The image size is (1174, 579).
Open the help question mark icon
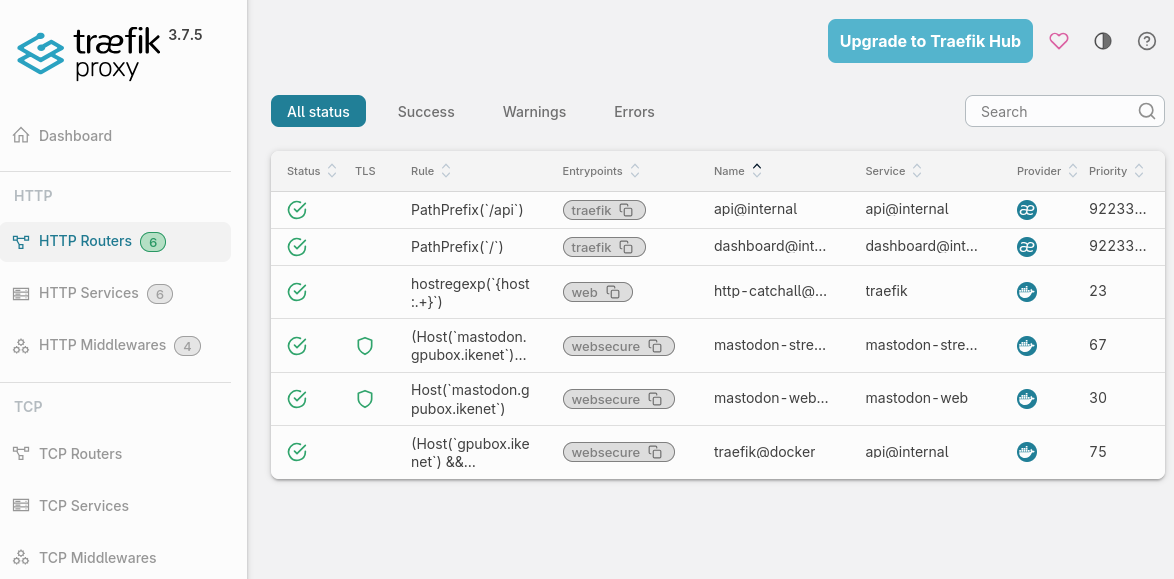[1146, 41]
